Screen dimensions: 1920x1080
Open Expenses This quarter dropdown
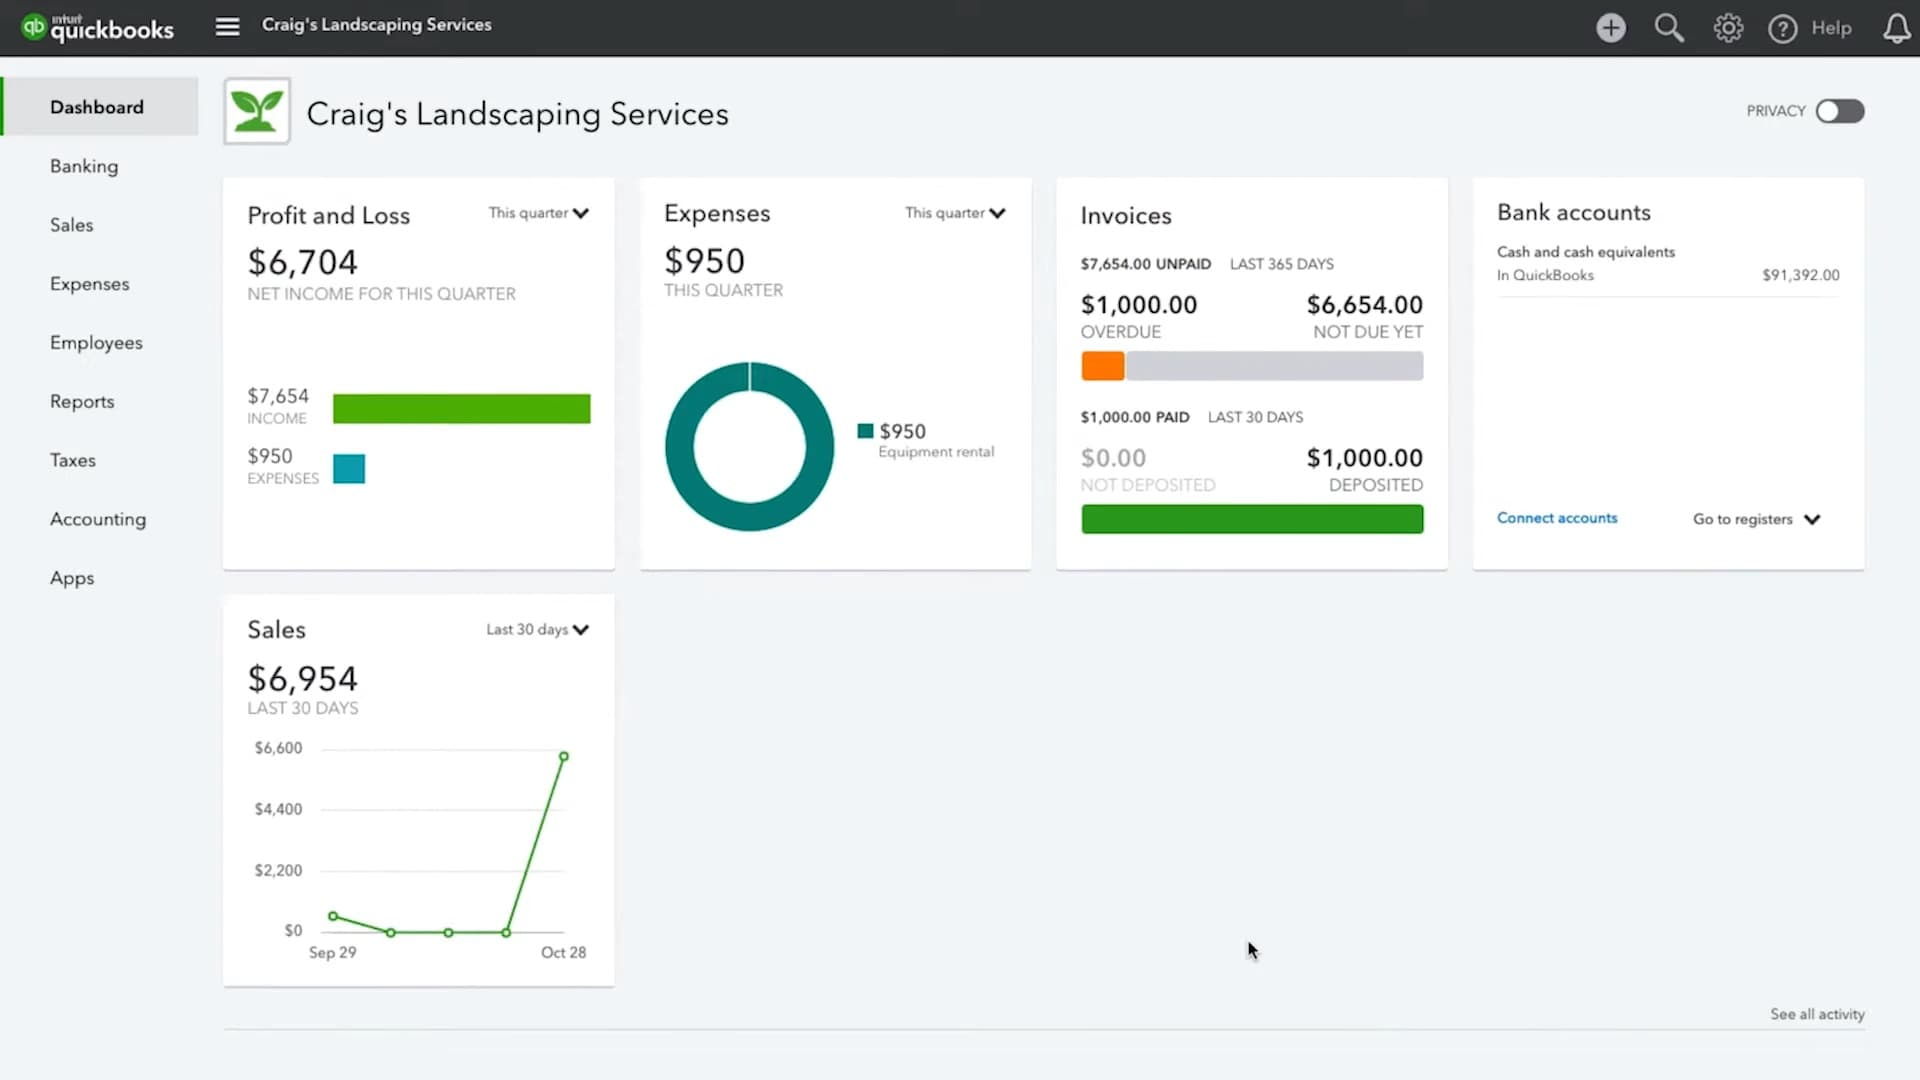point(955,213)
